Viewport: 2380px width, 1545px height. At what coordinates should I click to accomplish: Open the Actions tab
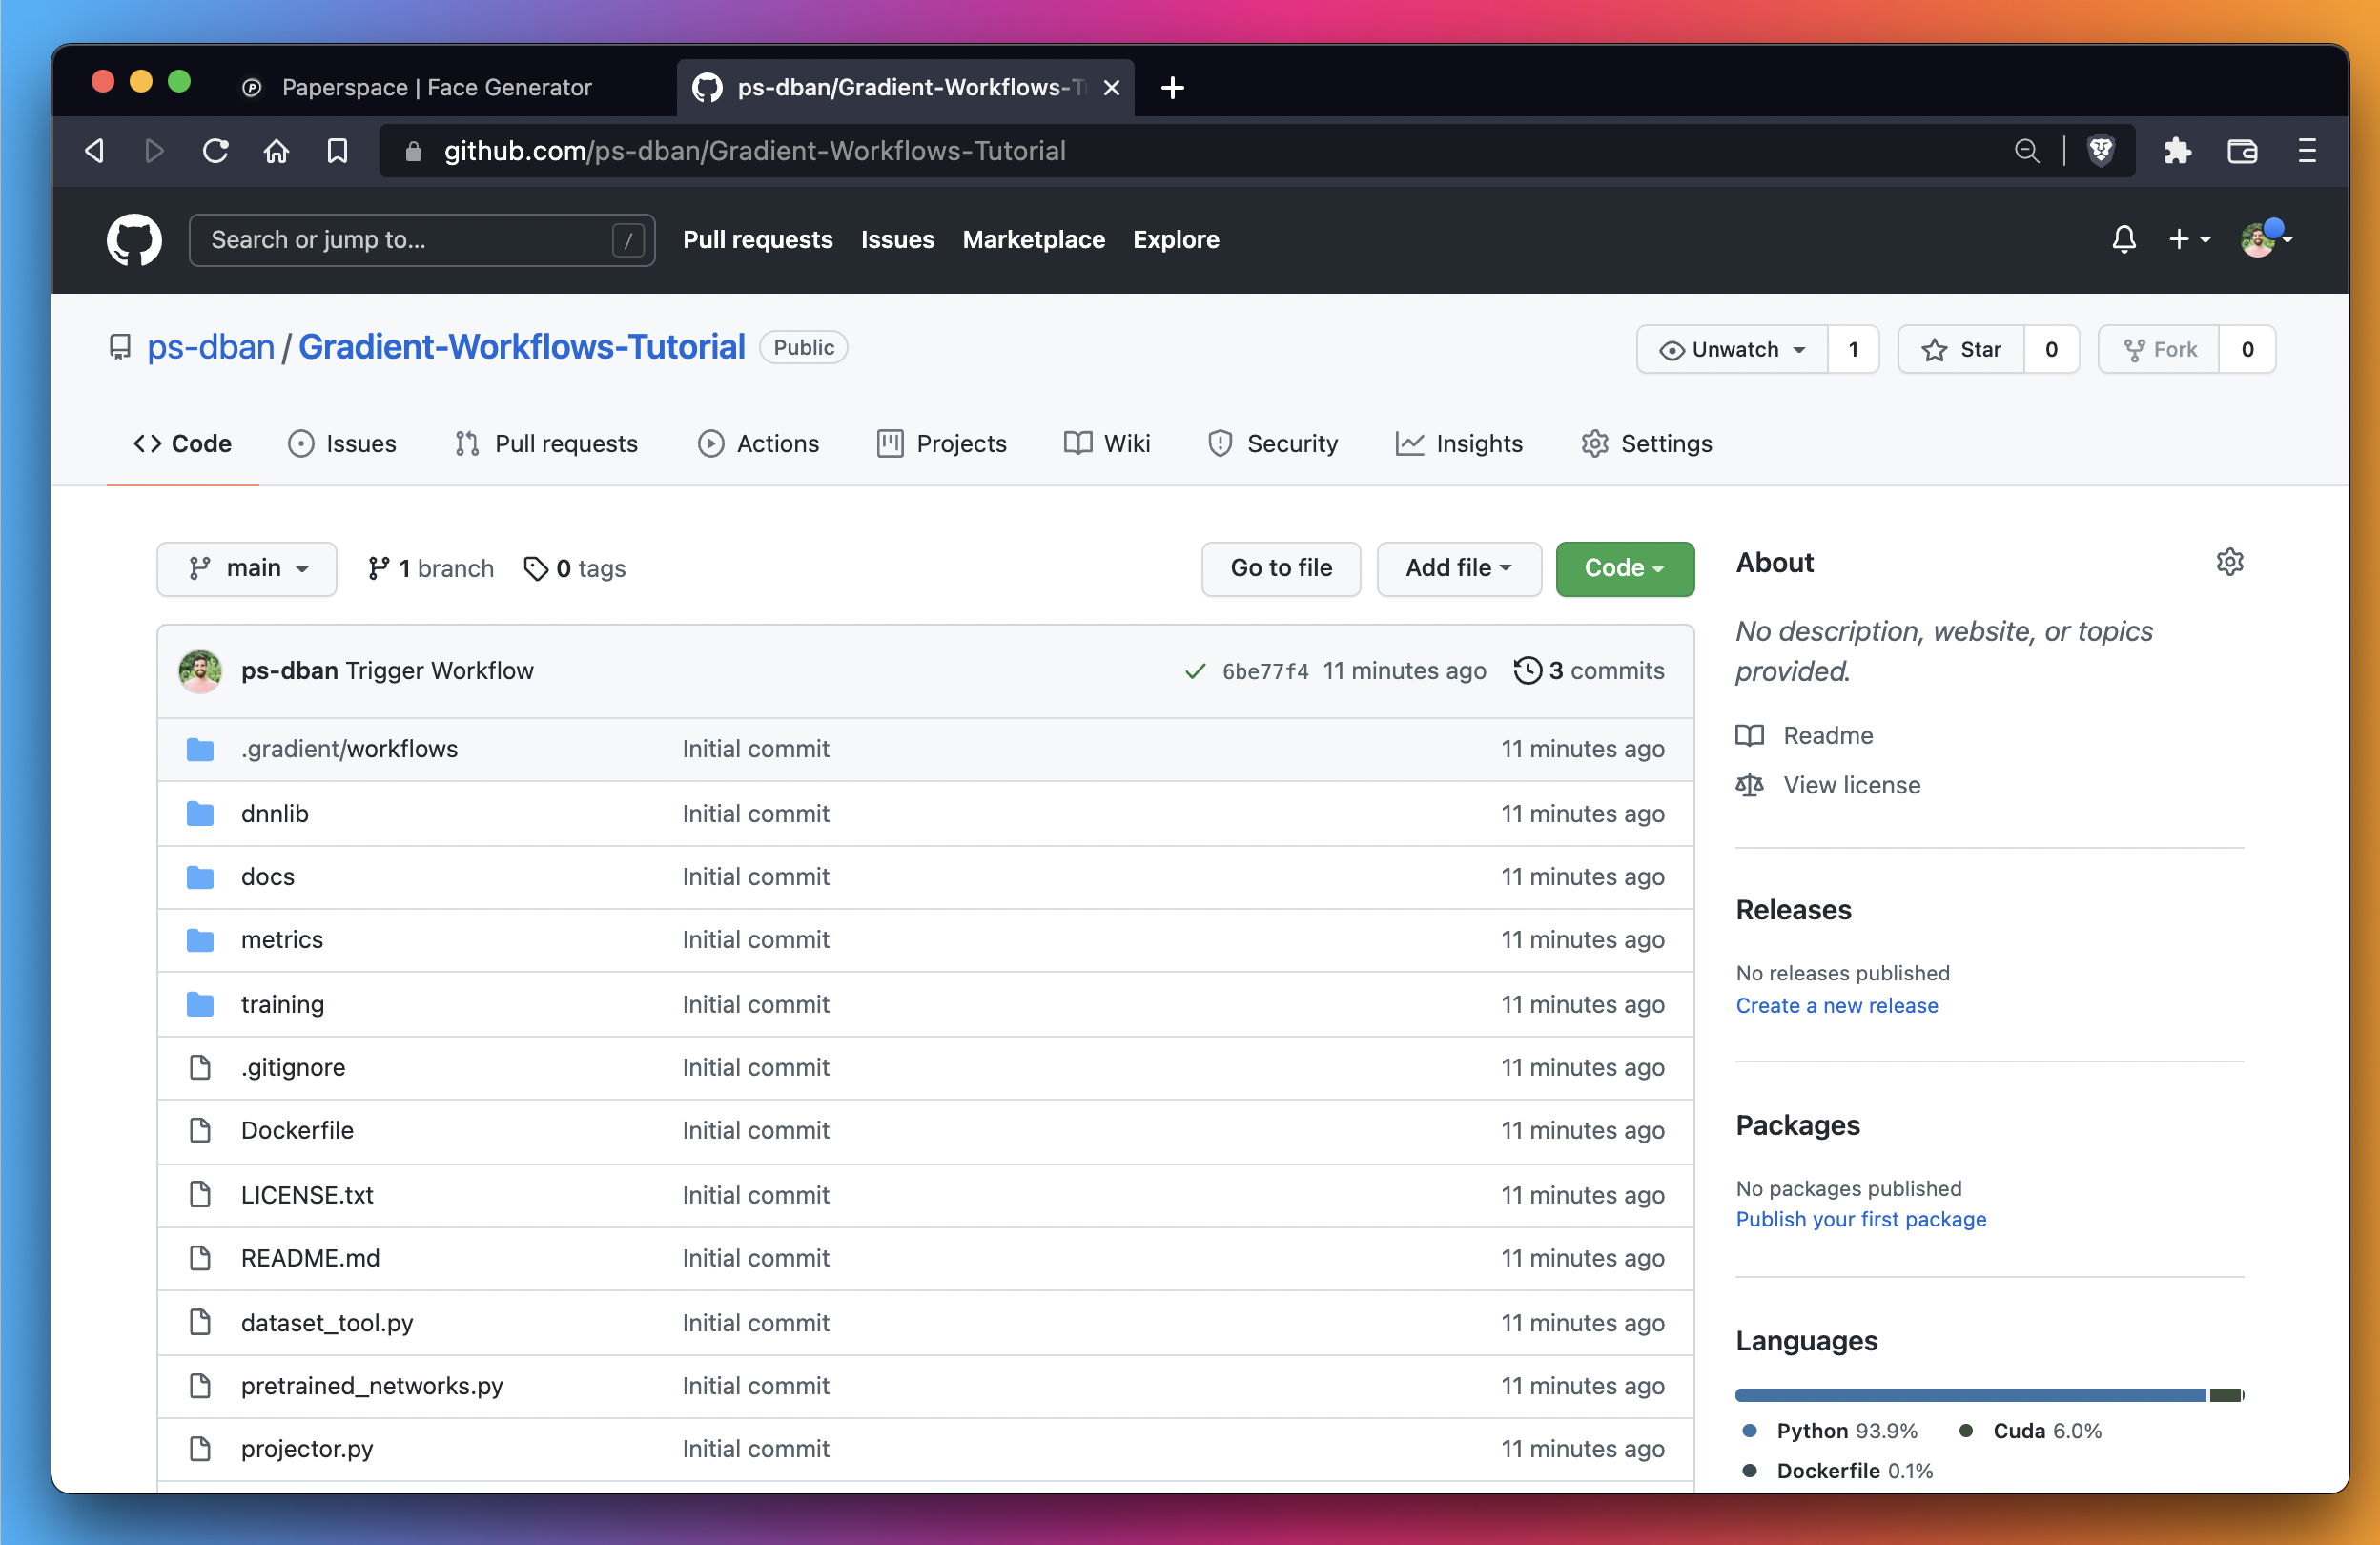pyautogui.click(x=758, y=443)
